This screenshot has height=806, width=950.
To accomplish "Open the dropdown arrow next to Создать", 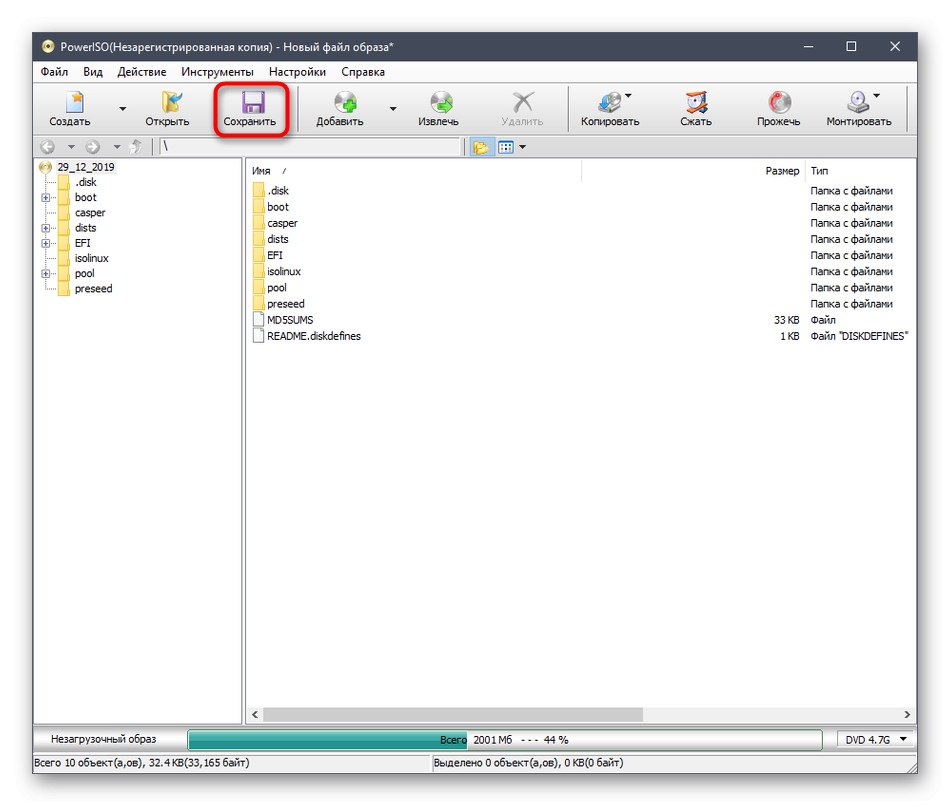I will (x=122, y=109).
